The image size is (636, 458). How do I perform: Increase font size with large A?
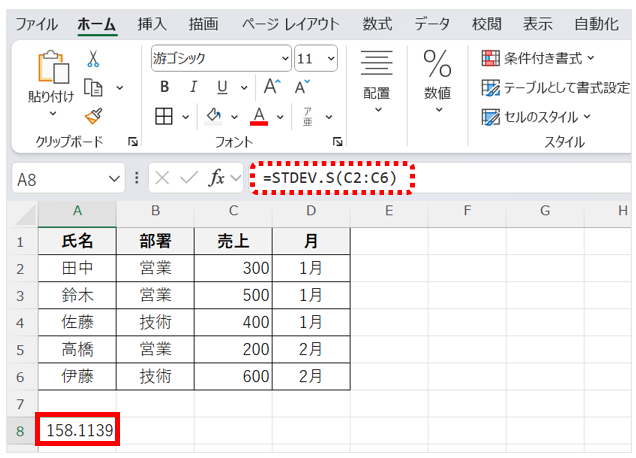[x=271, y=87]
